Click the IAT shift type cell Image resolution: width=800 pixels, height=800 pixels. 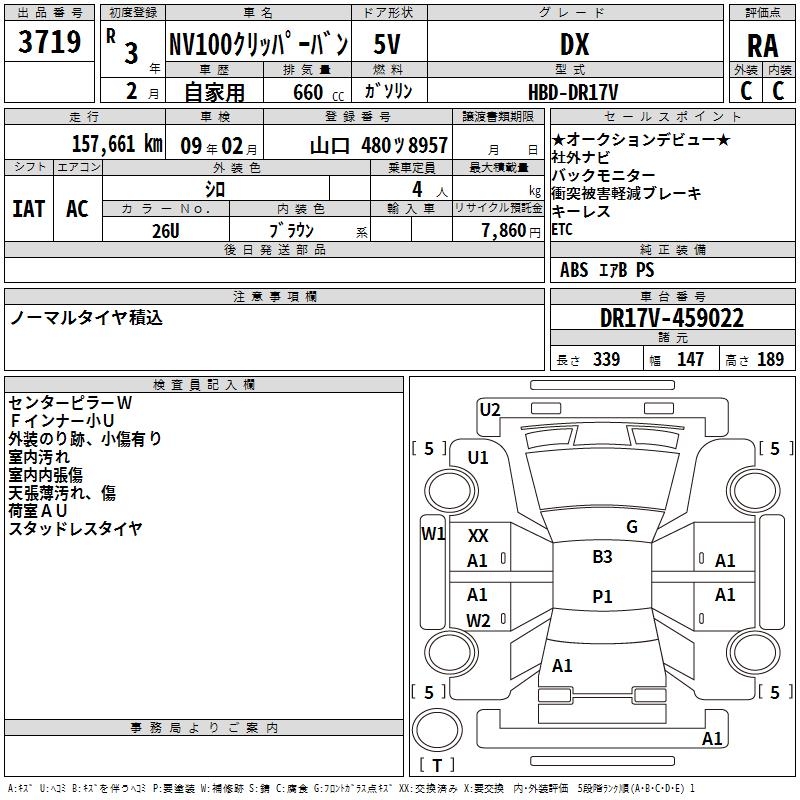(29, 209)
